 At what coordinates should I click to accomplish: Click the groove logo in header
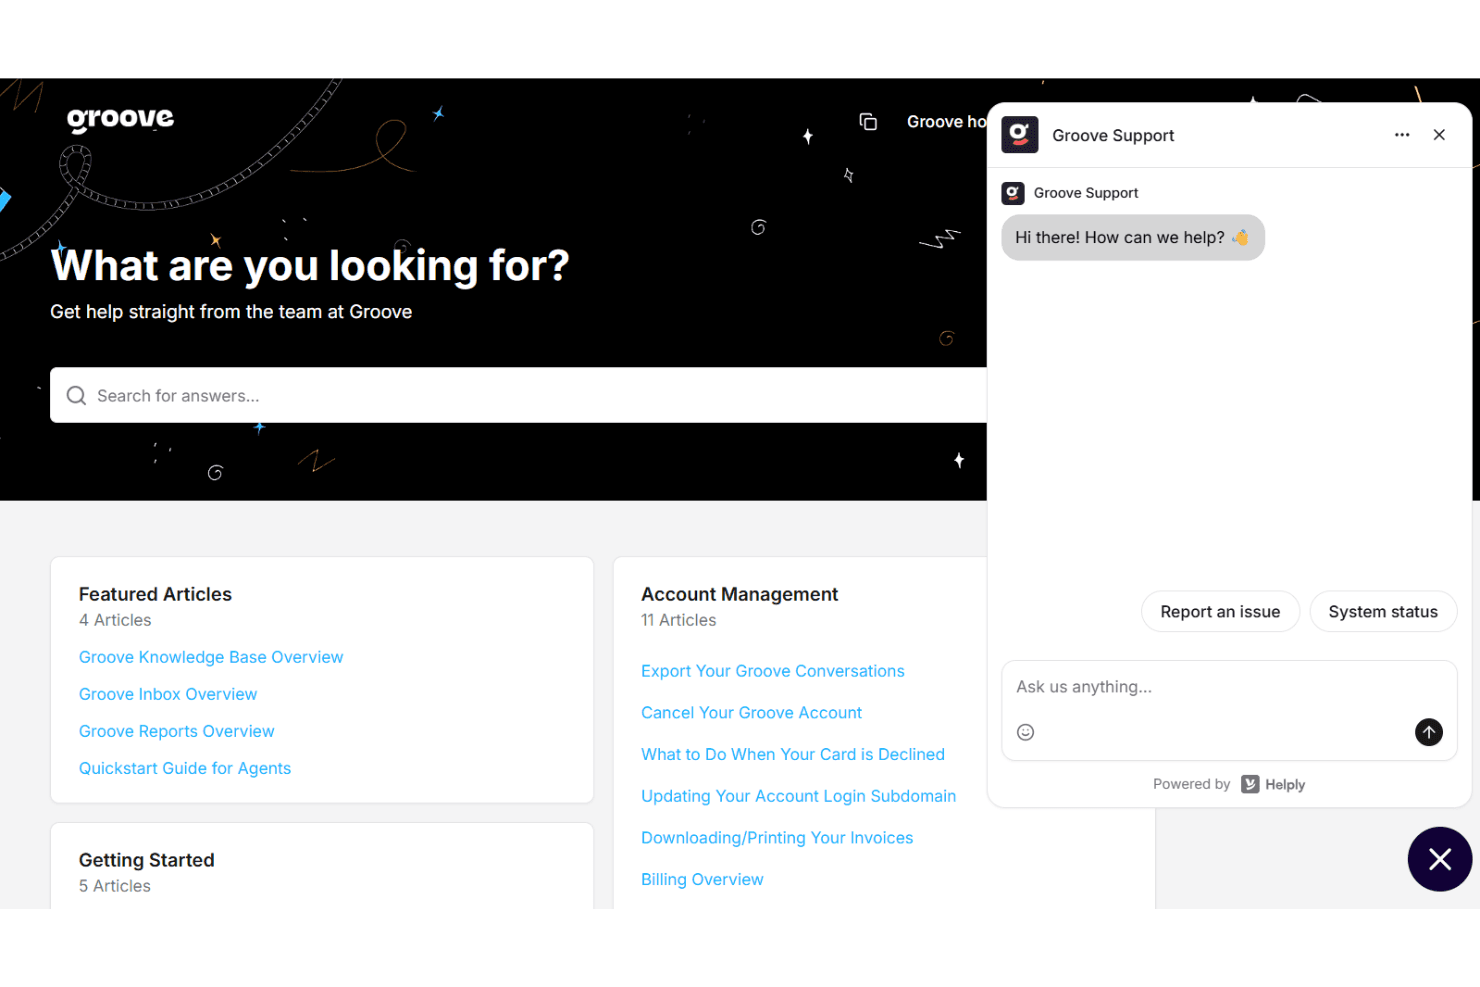tap(120, 119)
